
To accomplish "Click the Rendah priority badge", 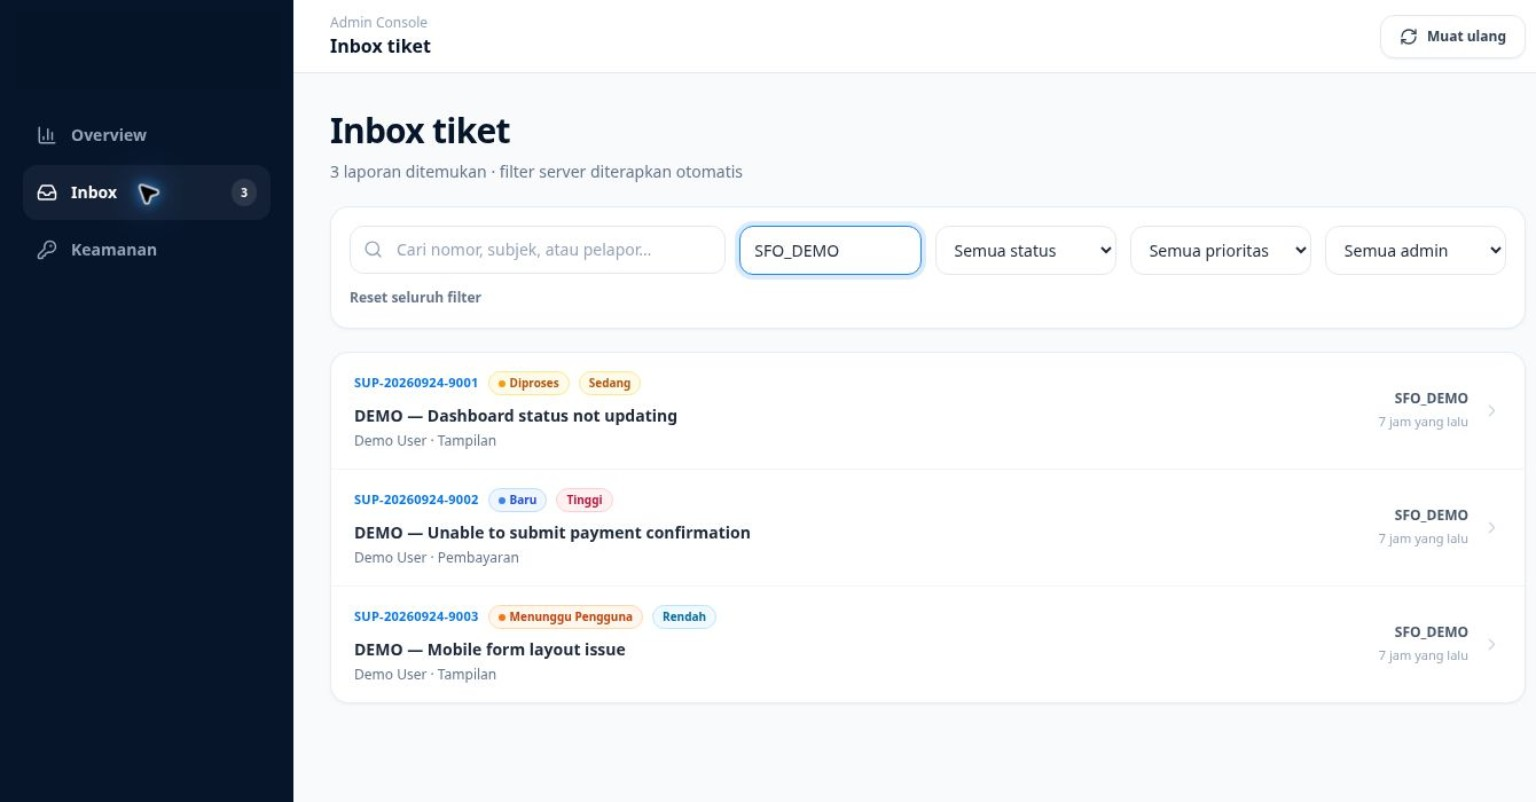I will pos(684,617).
